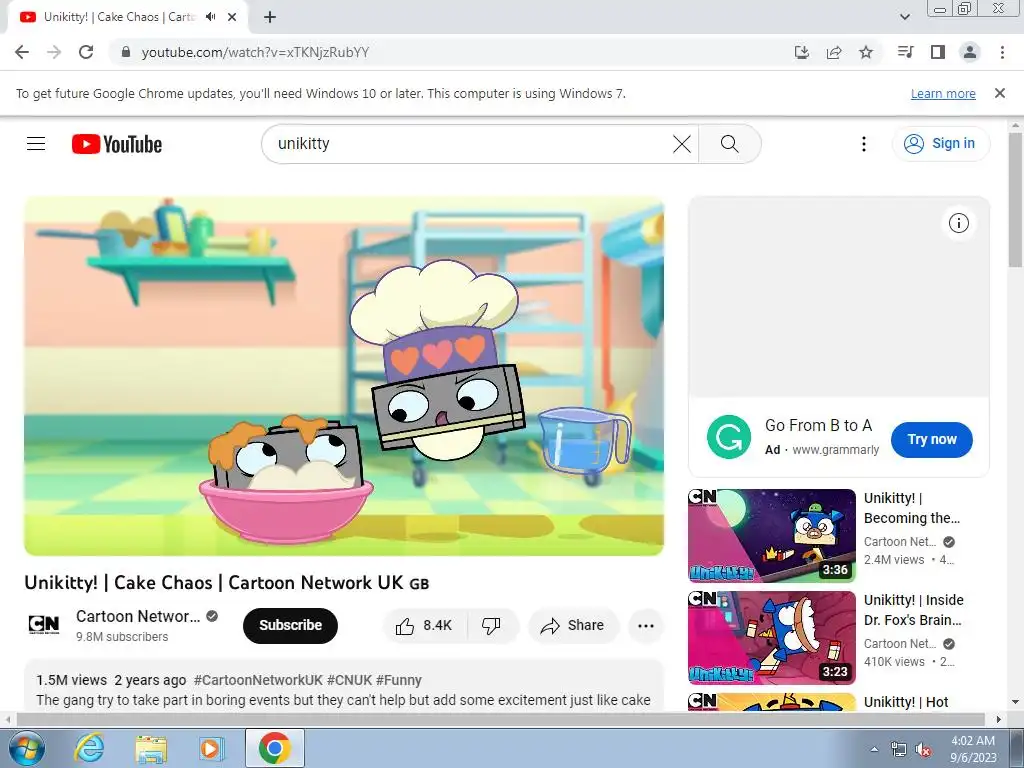Close the Unikitty browser tab
The height and width of the screenshot is (768, 1024).
[x=232, y=17]
